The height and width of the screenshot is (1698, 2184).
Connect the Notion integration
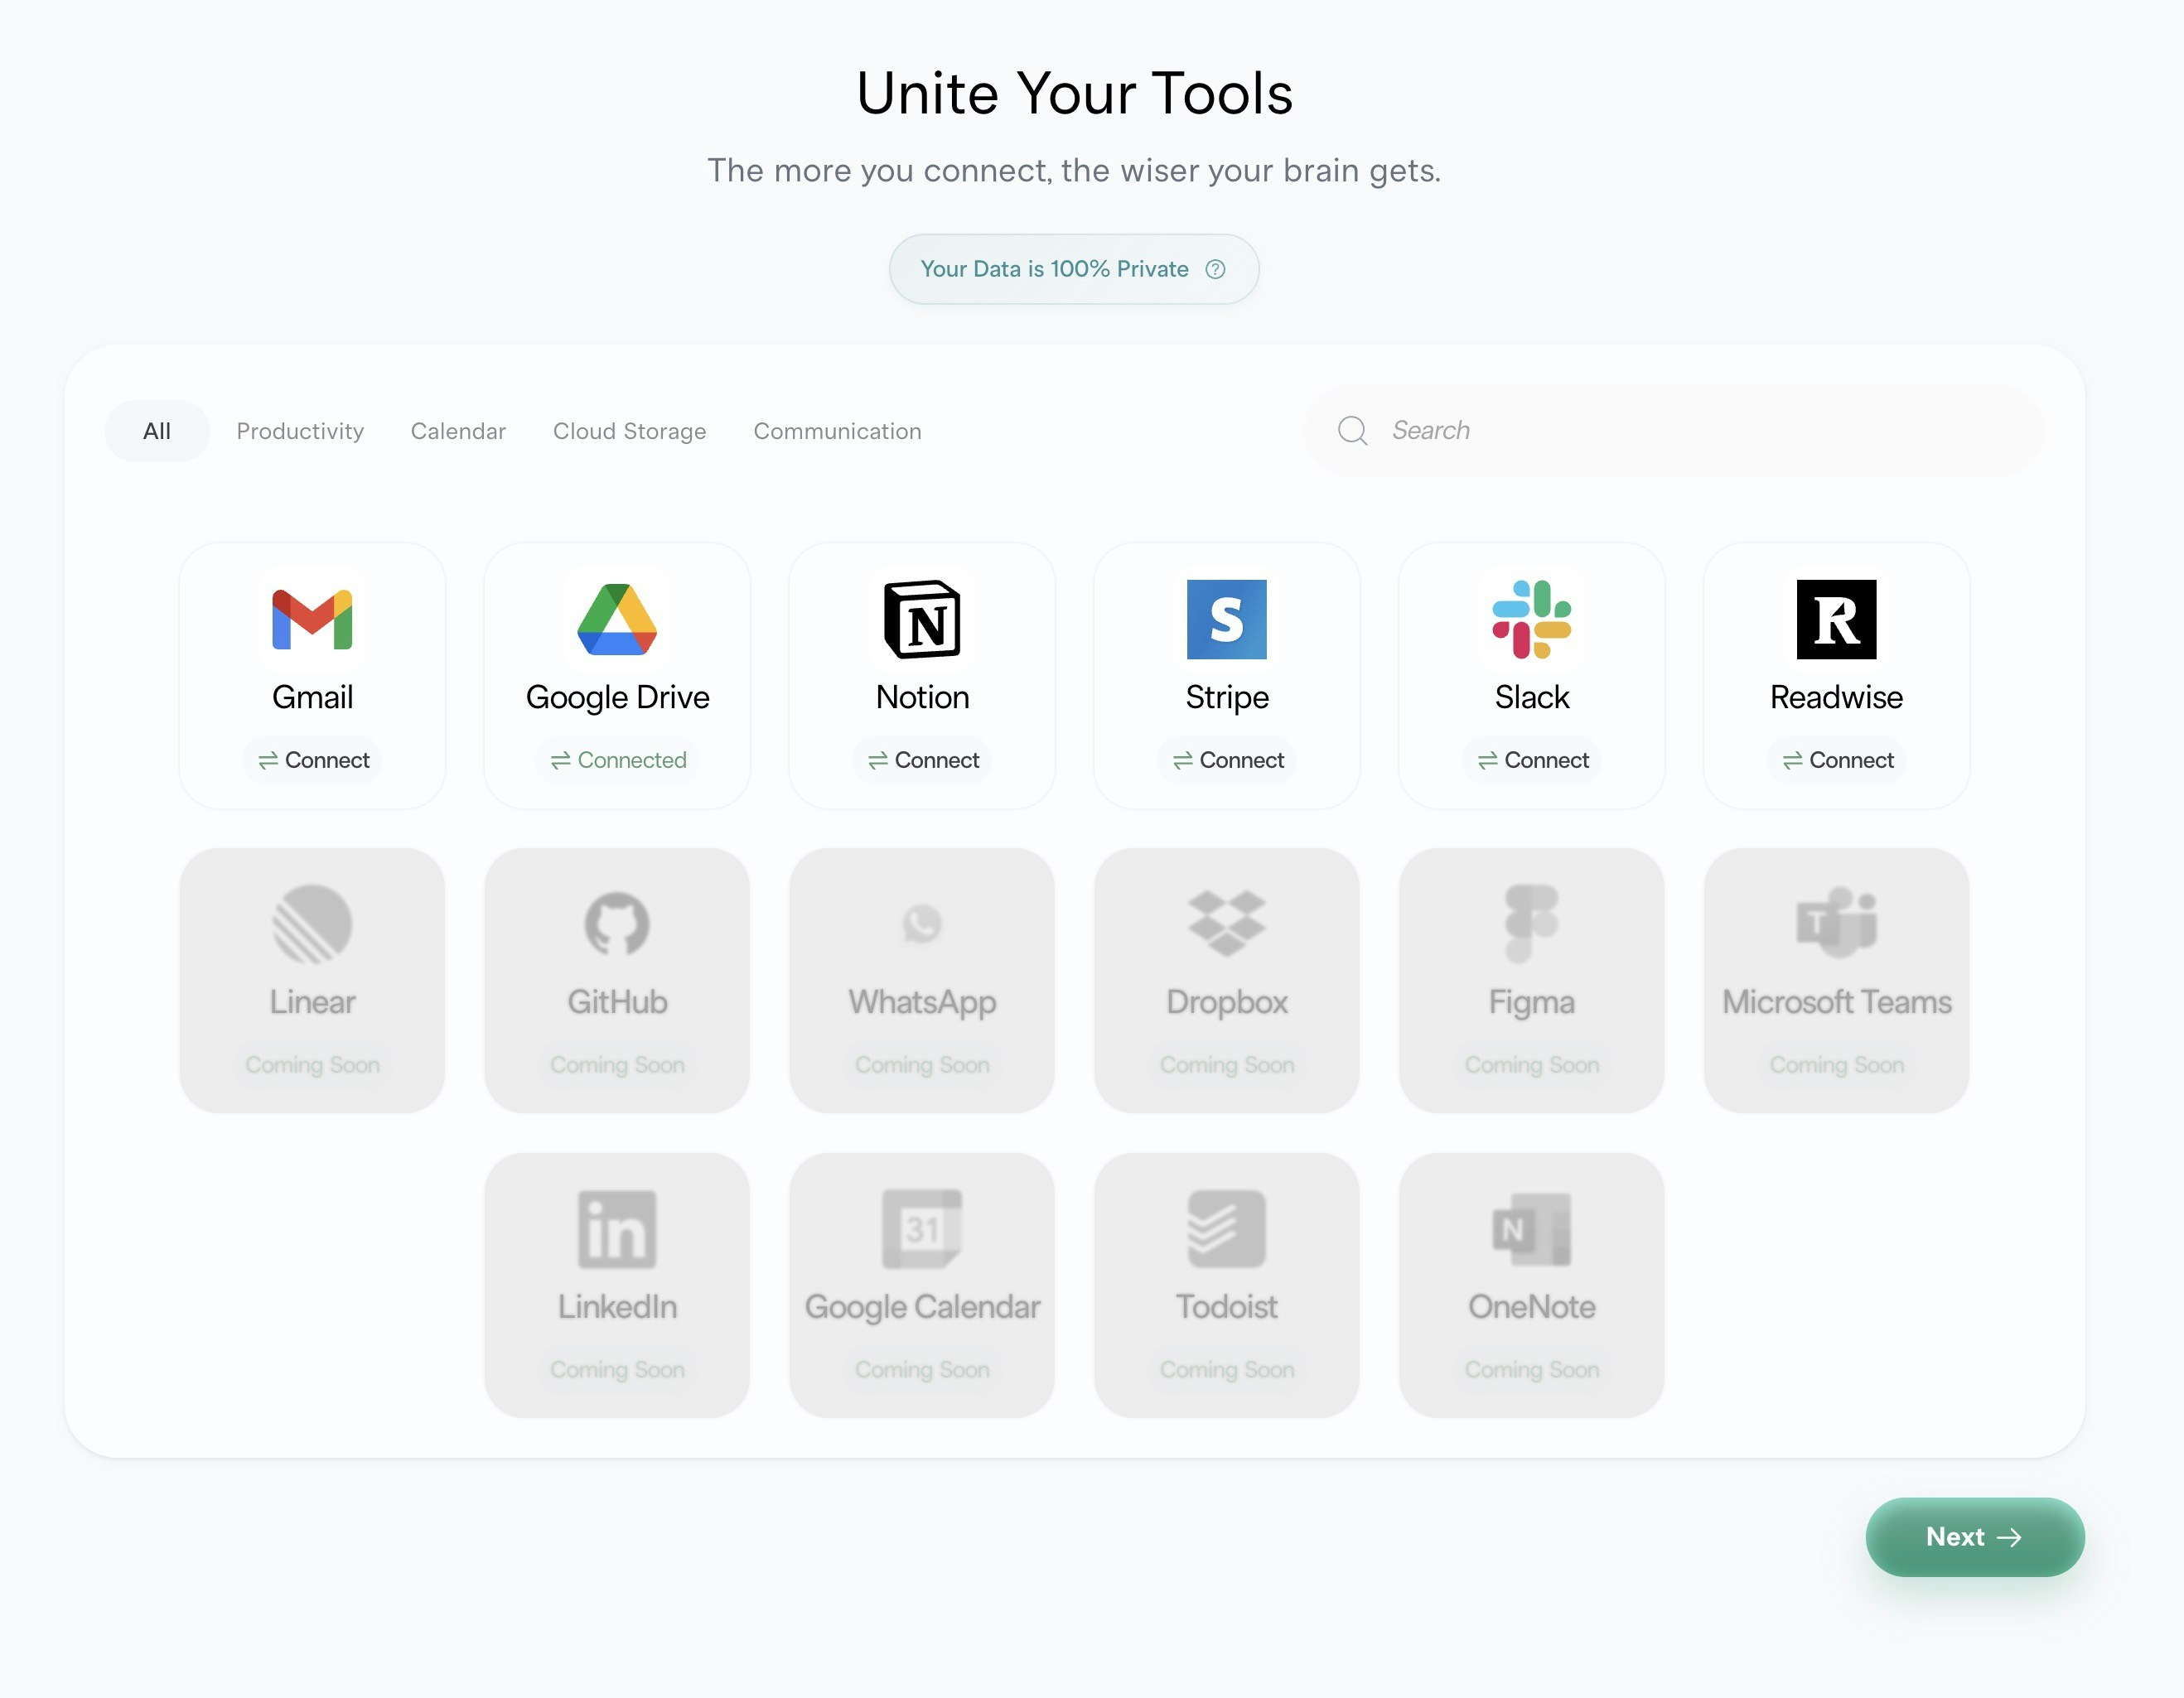[x=922, y=760]
